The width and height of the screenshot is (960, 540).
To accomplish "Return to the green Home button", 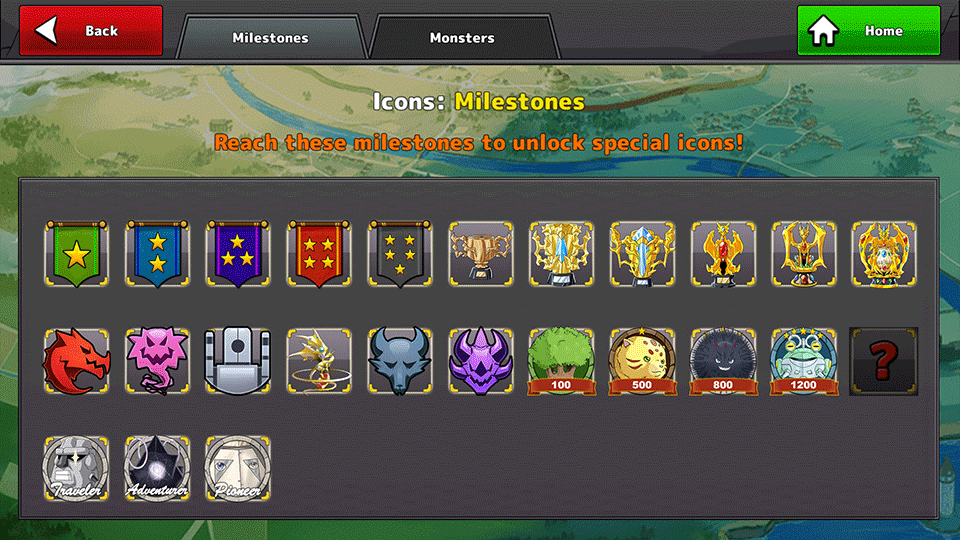I will (869, 31).
